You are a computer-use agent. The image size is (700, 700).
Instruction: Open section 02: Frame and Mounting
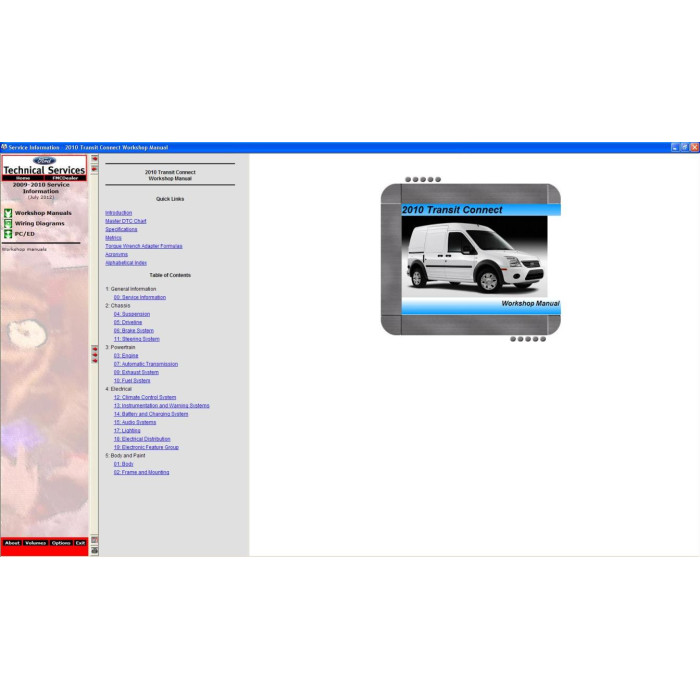click(x=142, y=472)
